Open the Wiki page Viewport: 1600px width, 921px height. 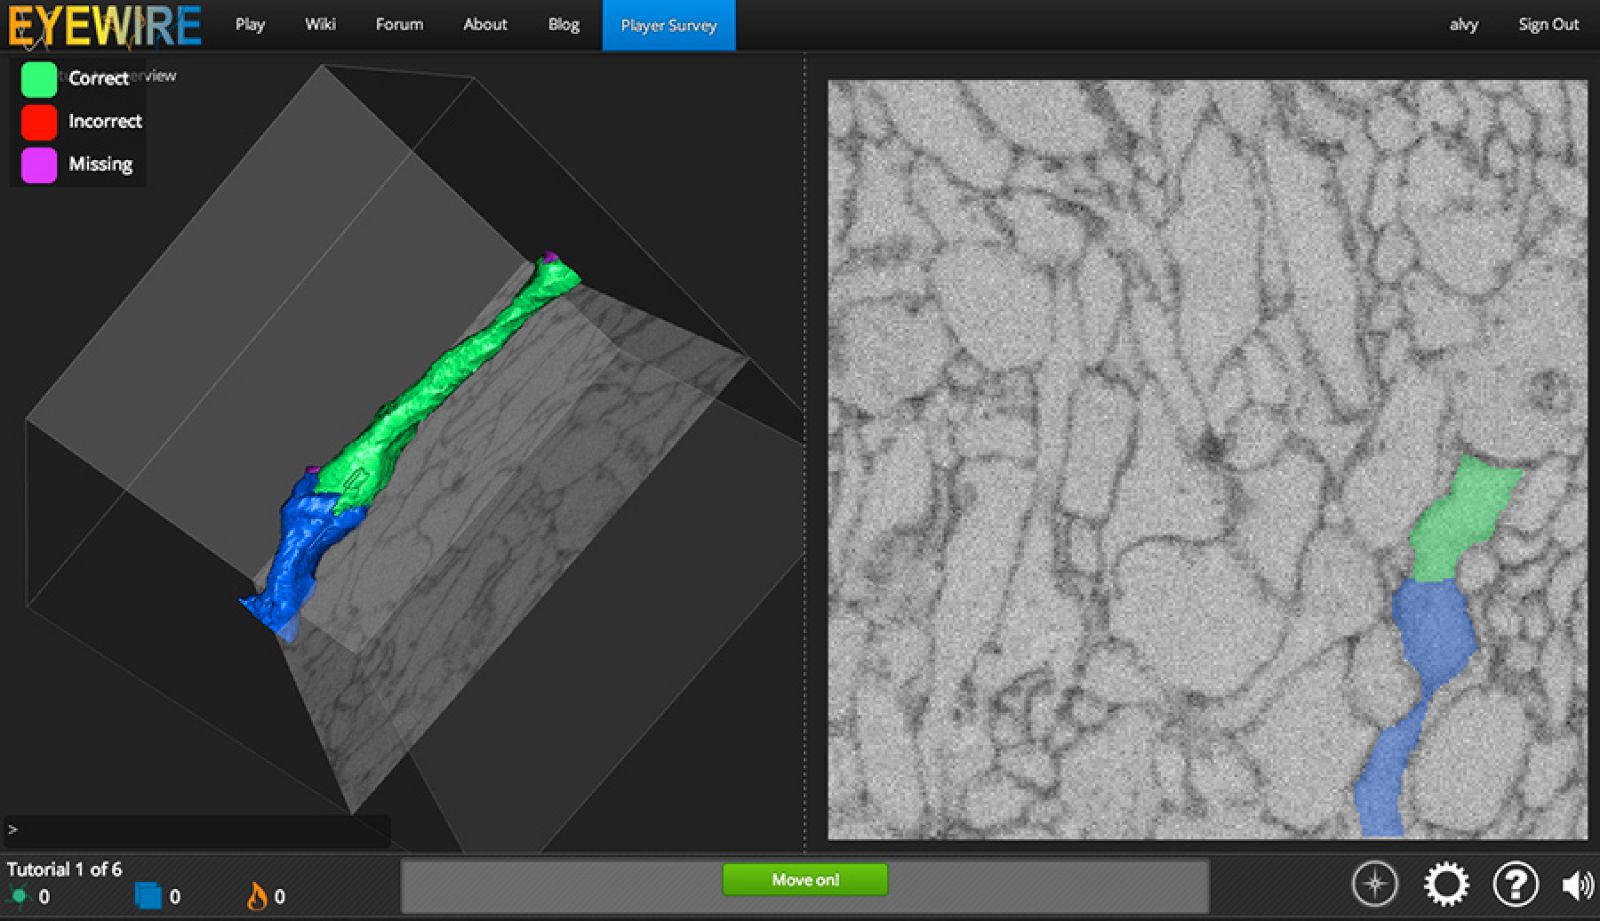click(320, 24)
